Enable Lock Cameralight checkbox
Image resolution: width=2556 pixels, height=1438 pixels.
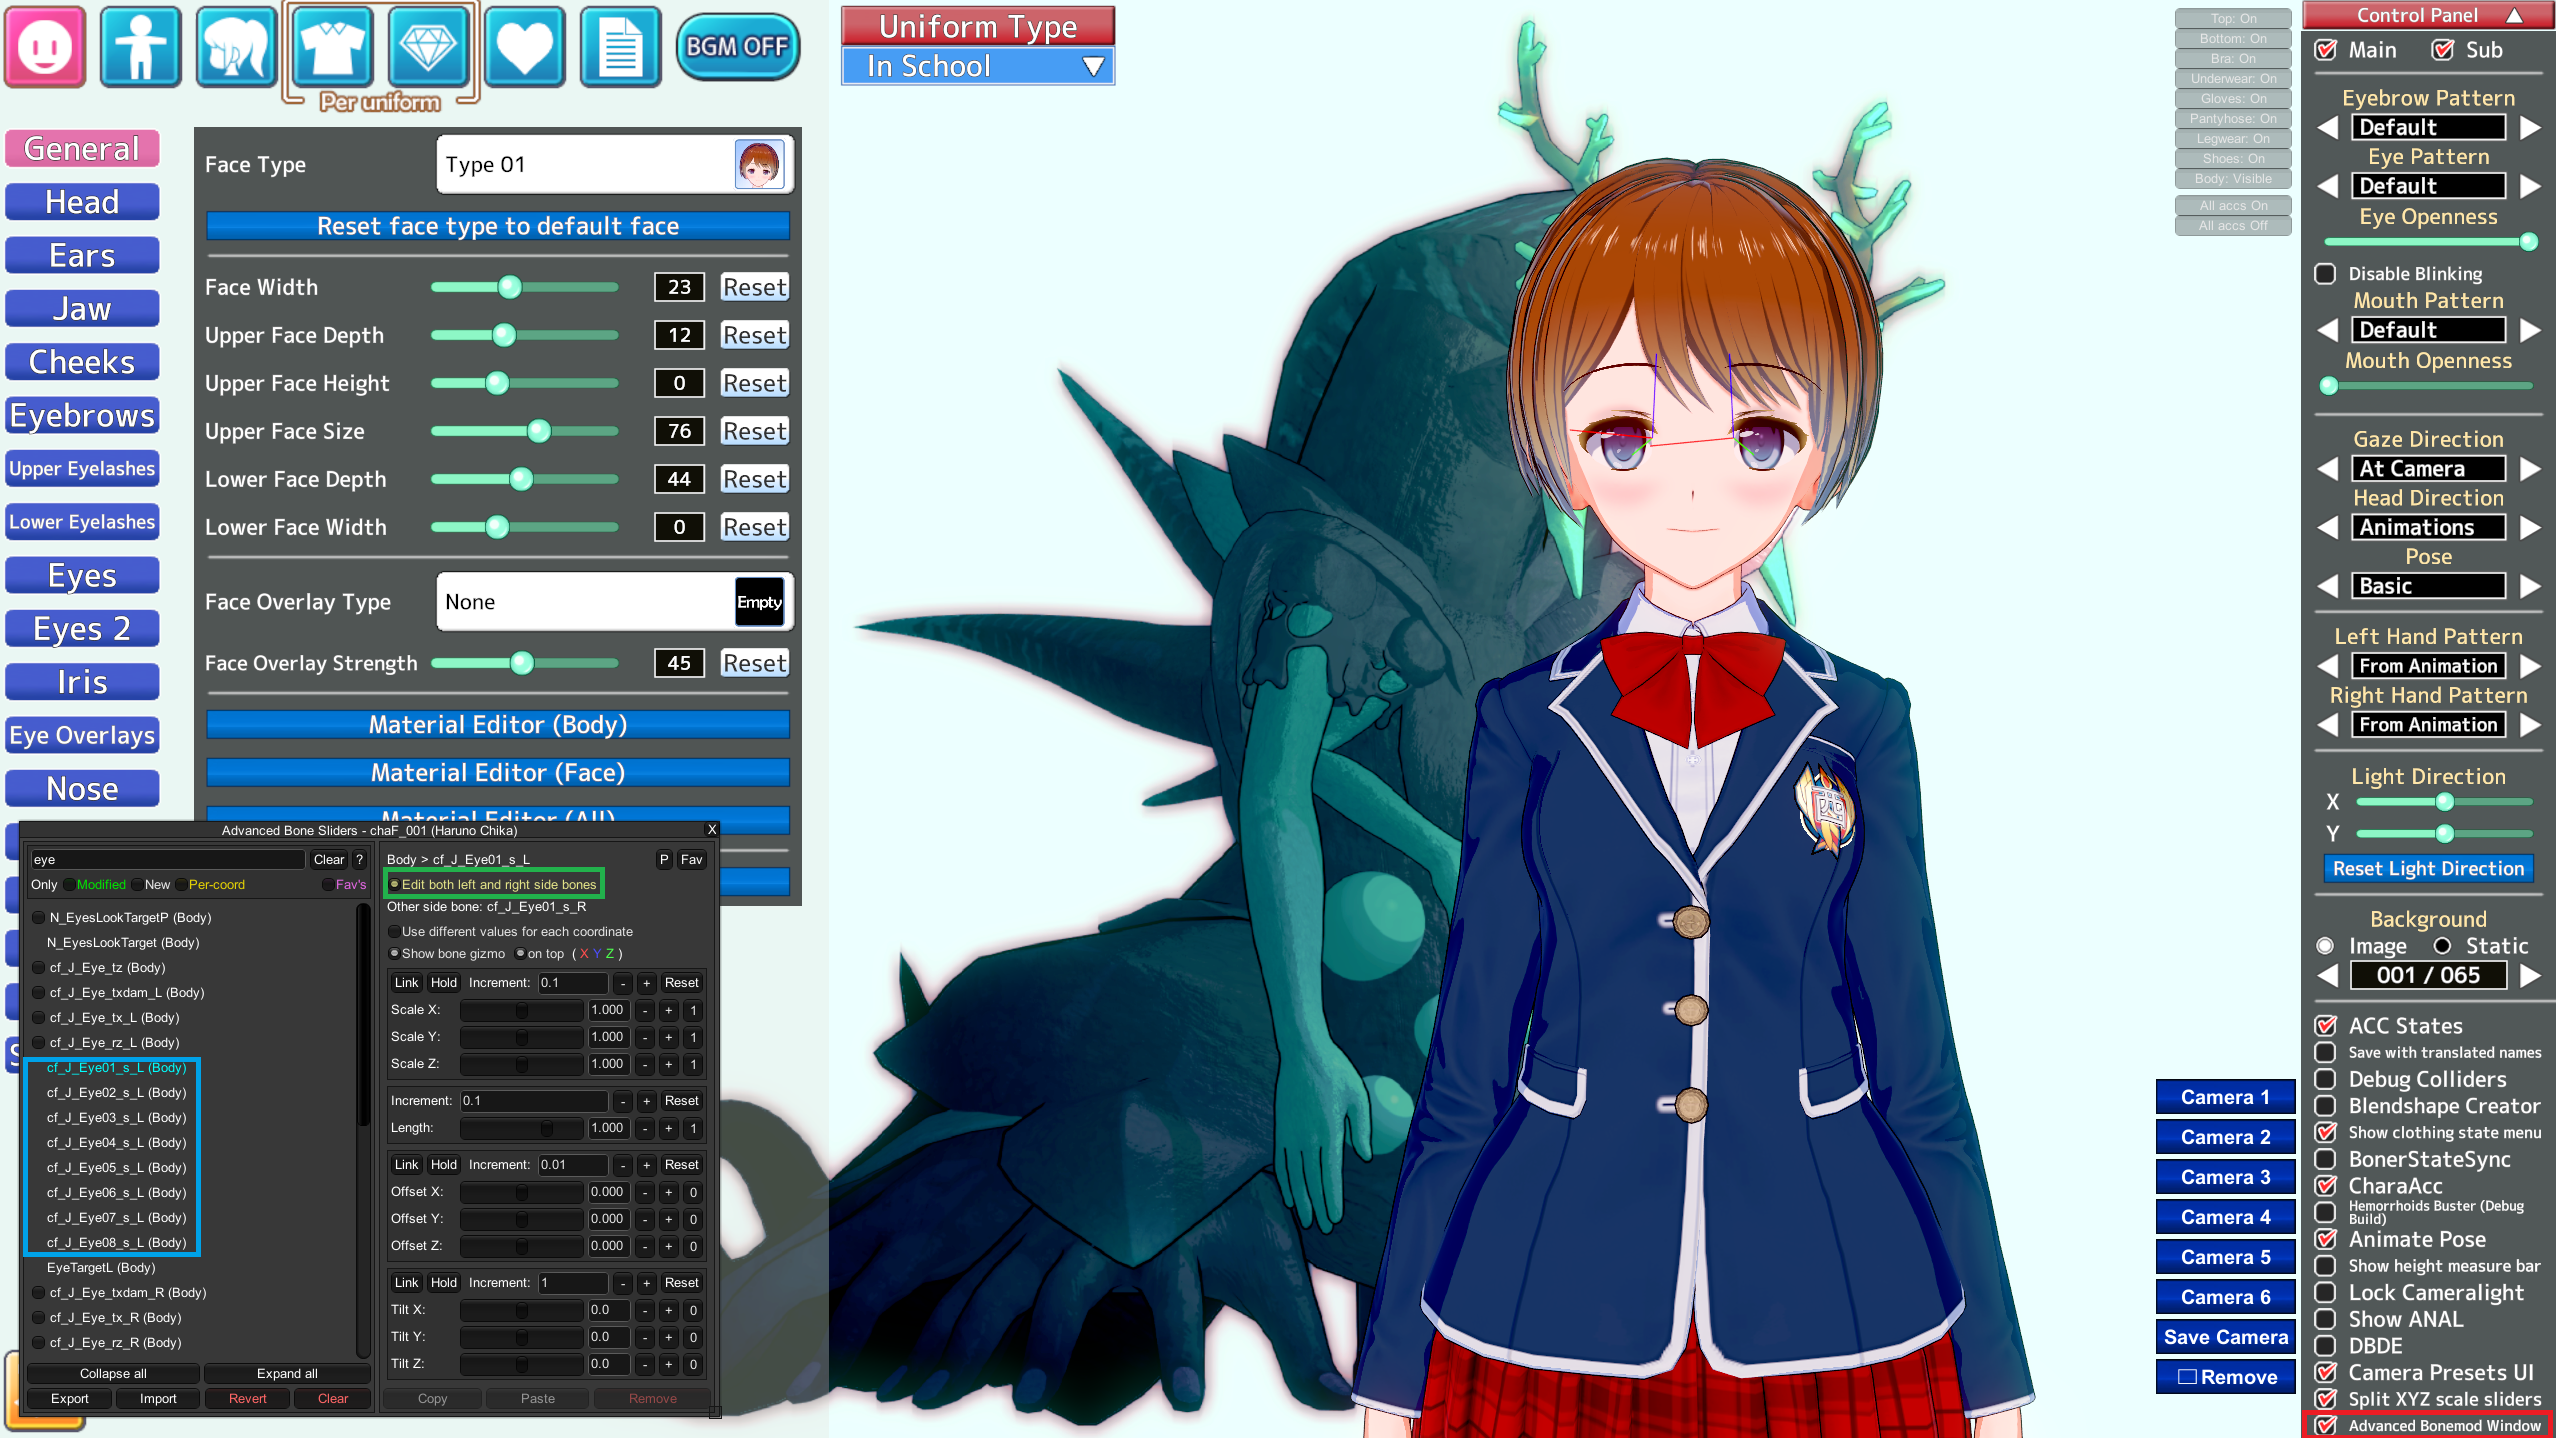pyautogui.click(x=2326, y=1293)
